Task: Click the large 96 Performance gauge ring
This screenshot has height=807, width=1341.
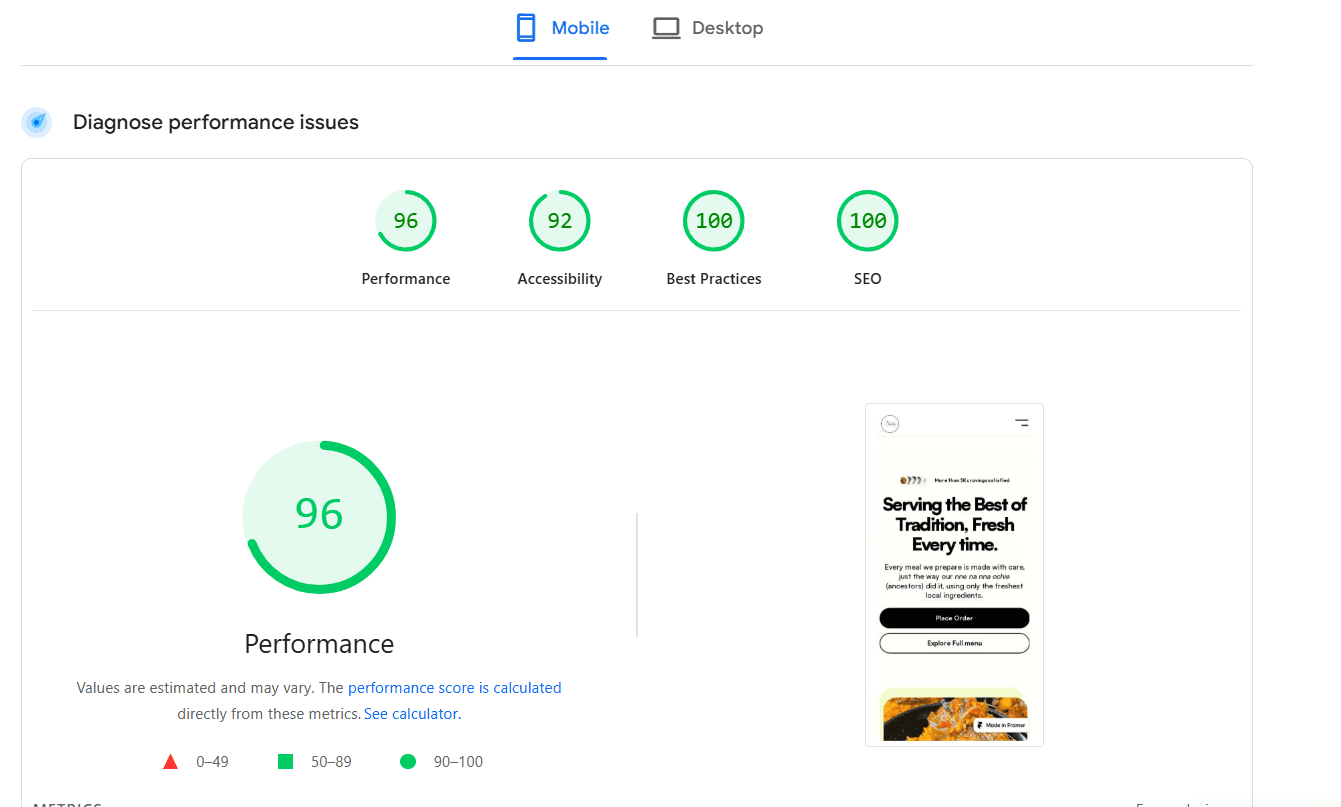Action: pyautogui.click(x=319, y=517)
